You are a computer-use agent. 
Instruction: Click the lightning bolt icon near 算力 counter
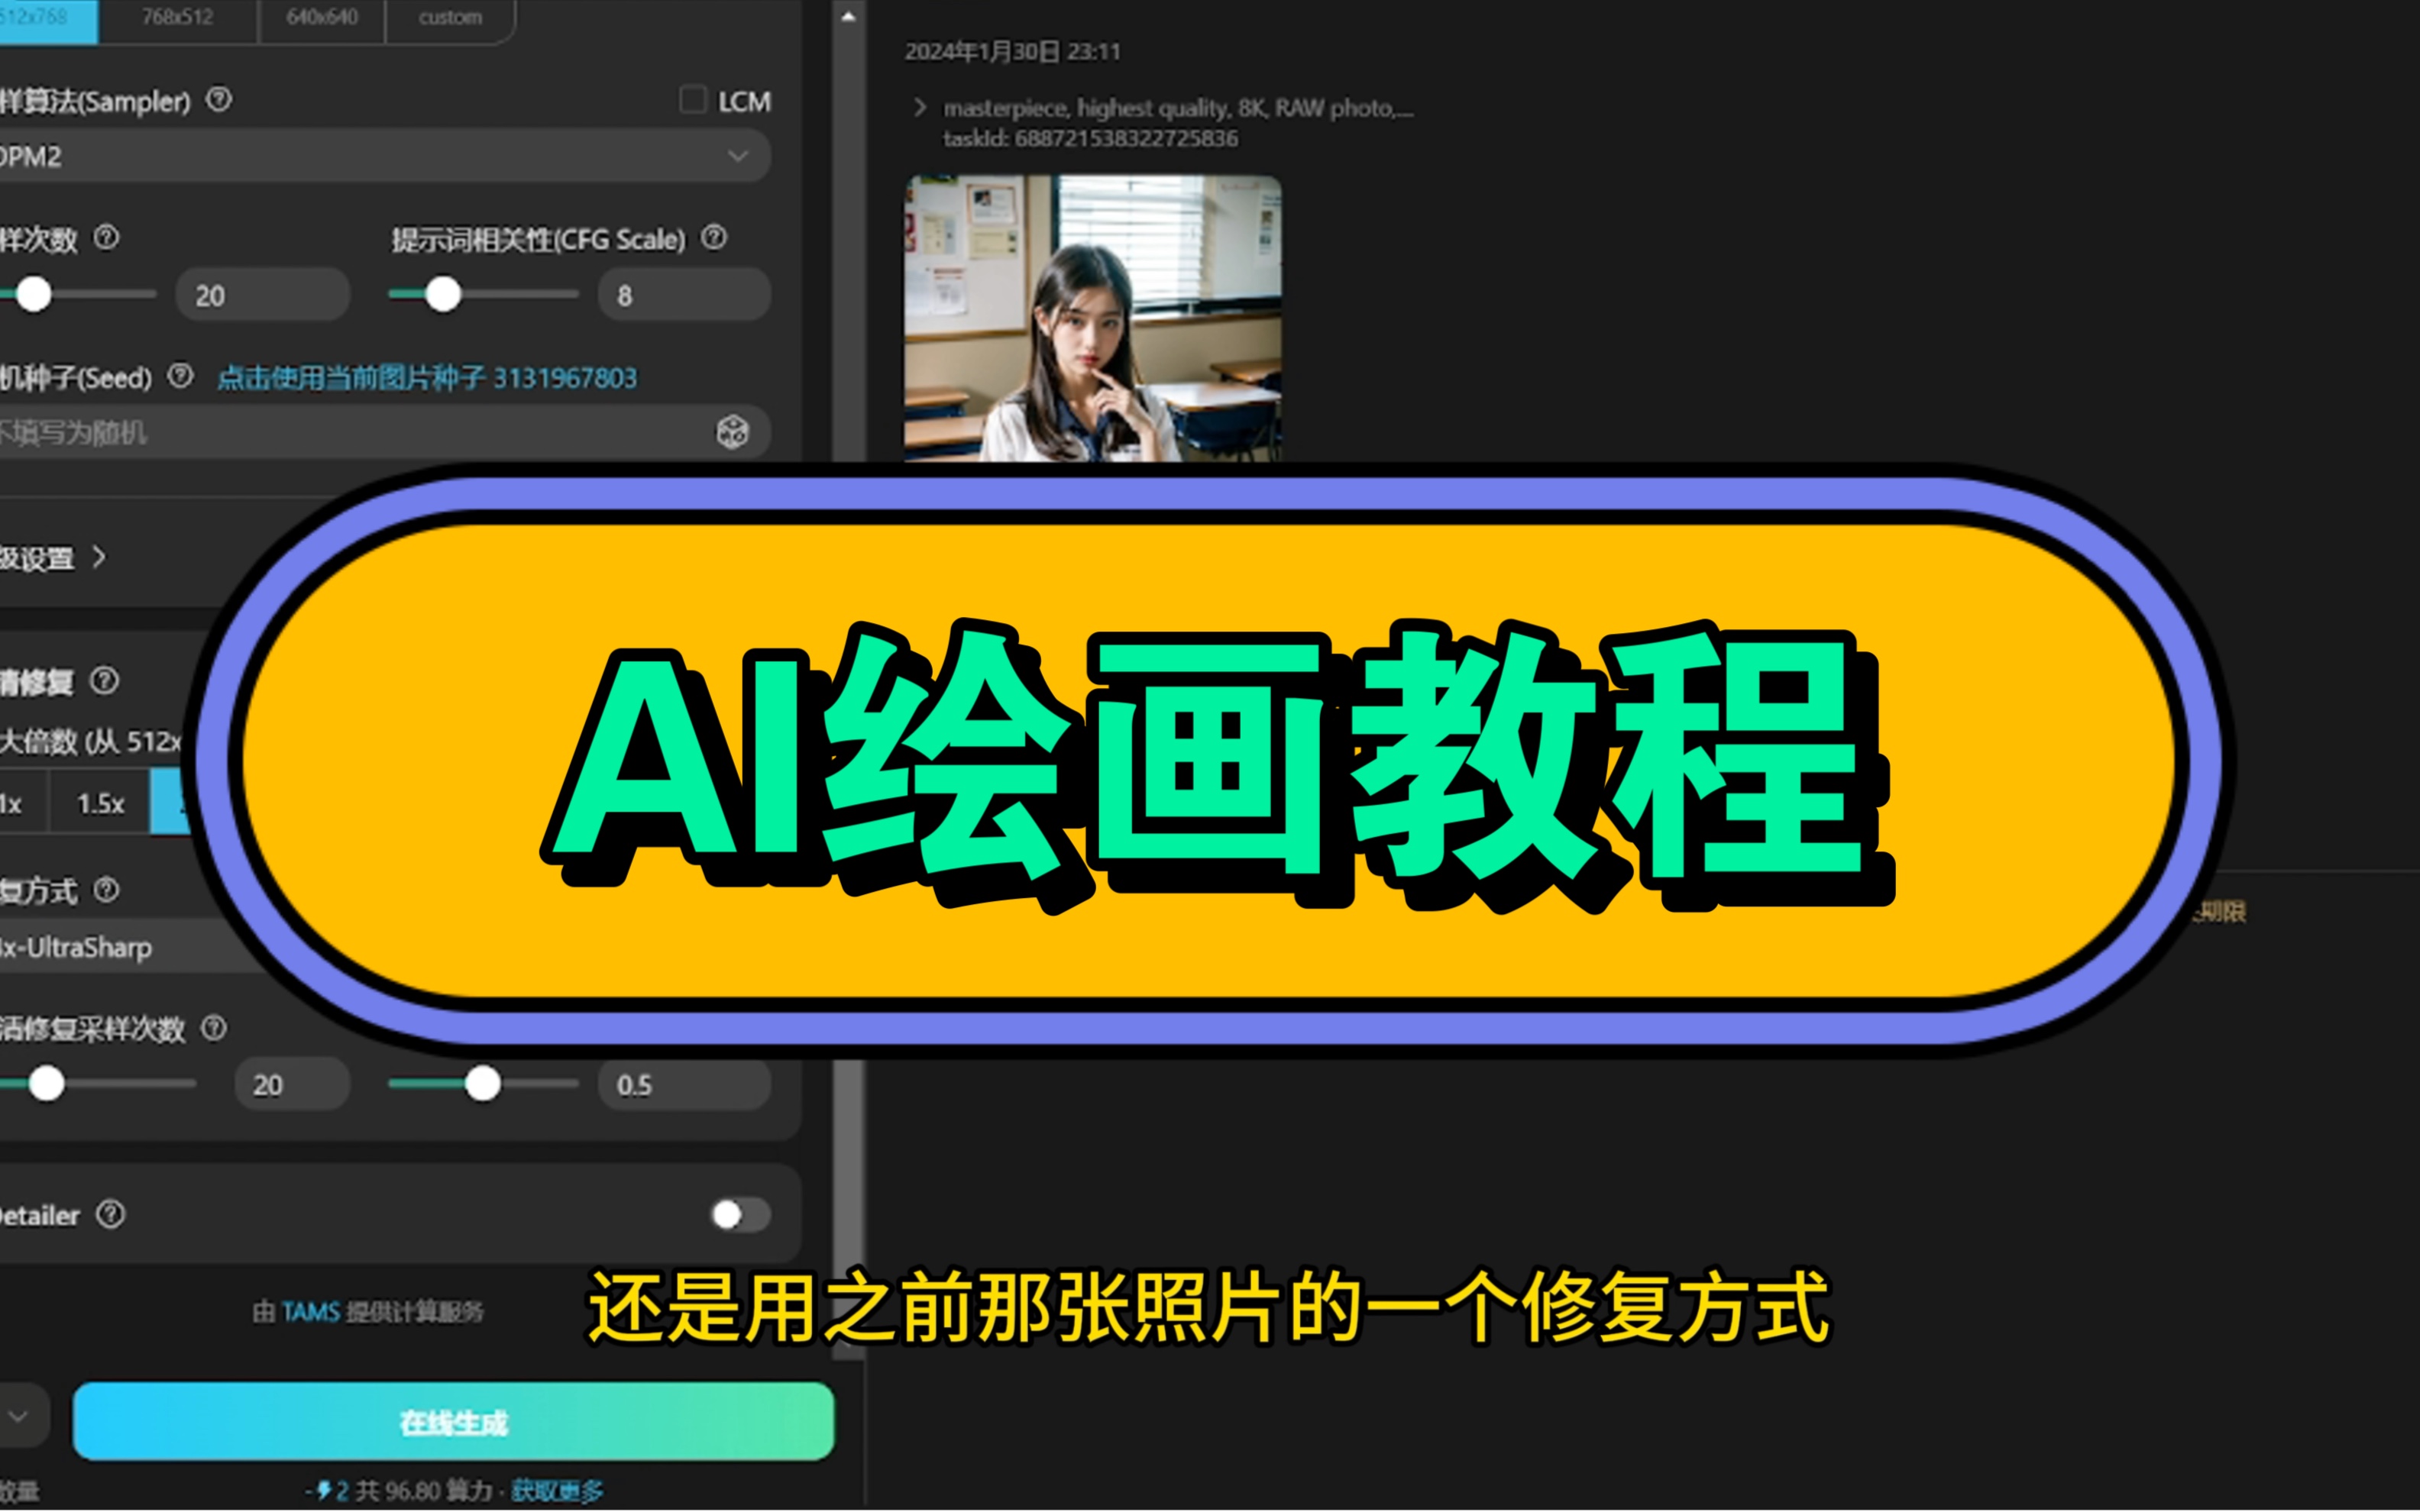(x=325, y=1488)
